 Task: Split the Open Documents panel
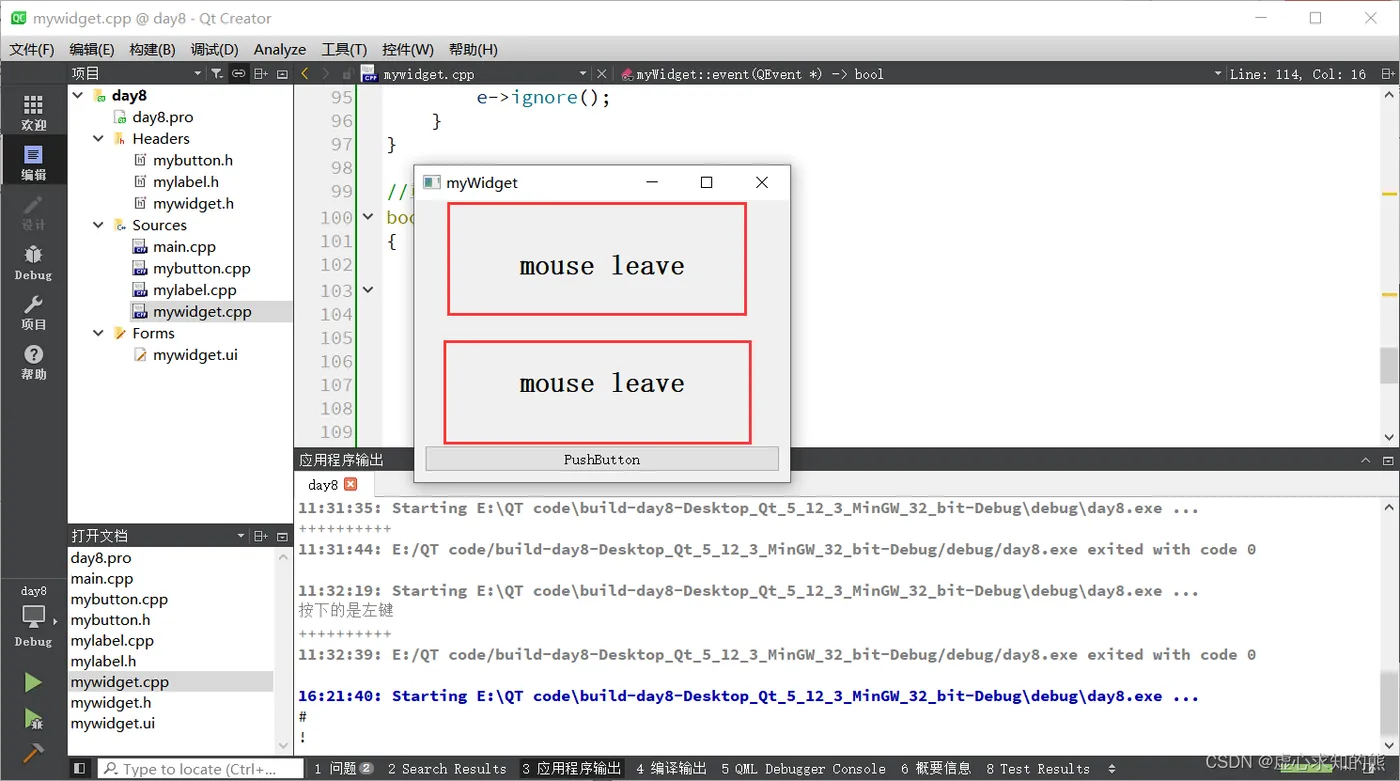[x=260, y=536]
